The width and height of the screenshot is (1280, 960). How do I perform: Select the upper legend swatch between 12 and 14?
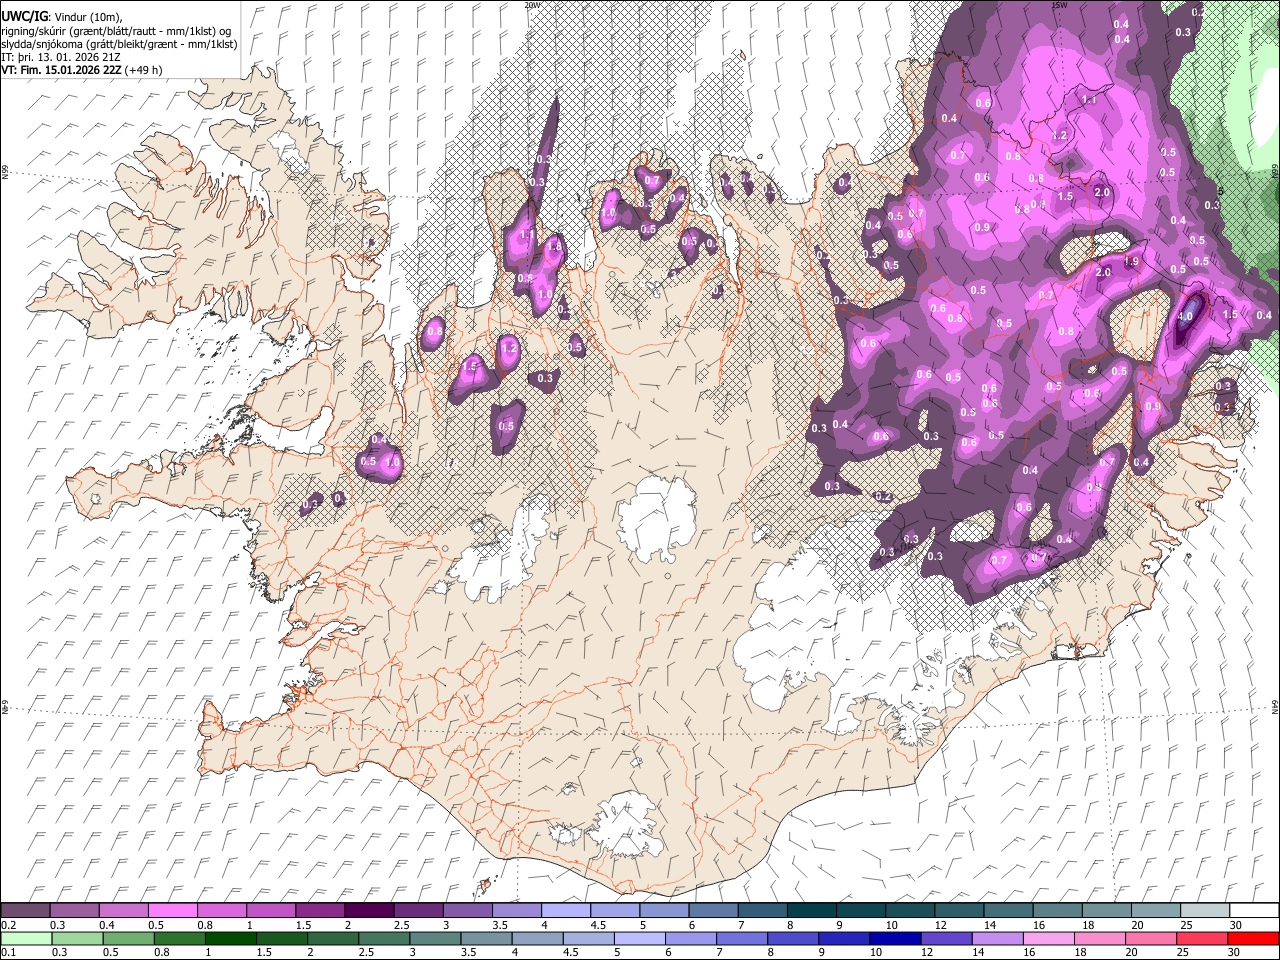coord(958,910)
